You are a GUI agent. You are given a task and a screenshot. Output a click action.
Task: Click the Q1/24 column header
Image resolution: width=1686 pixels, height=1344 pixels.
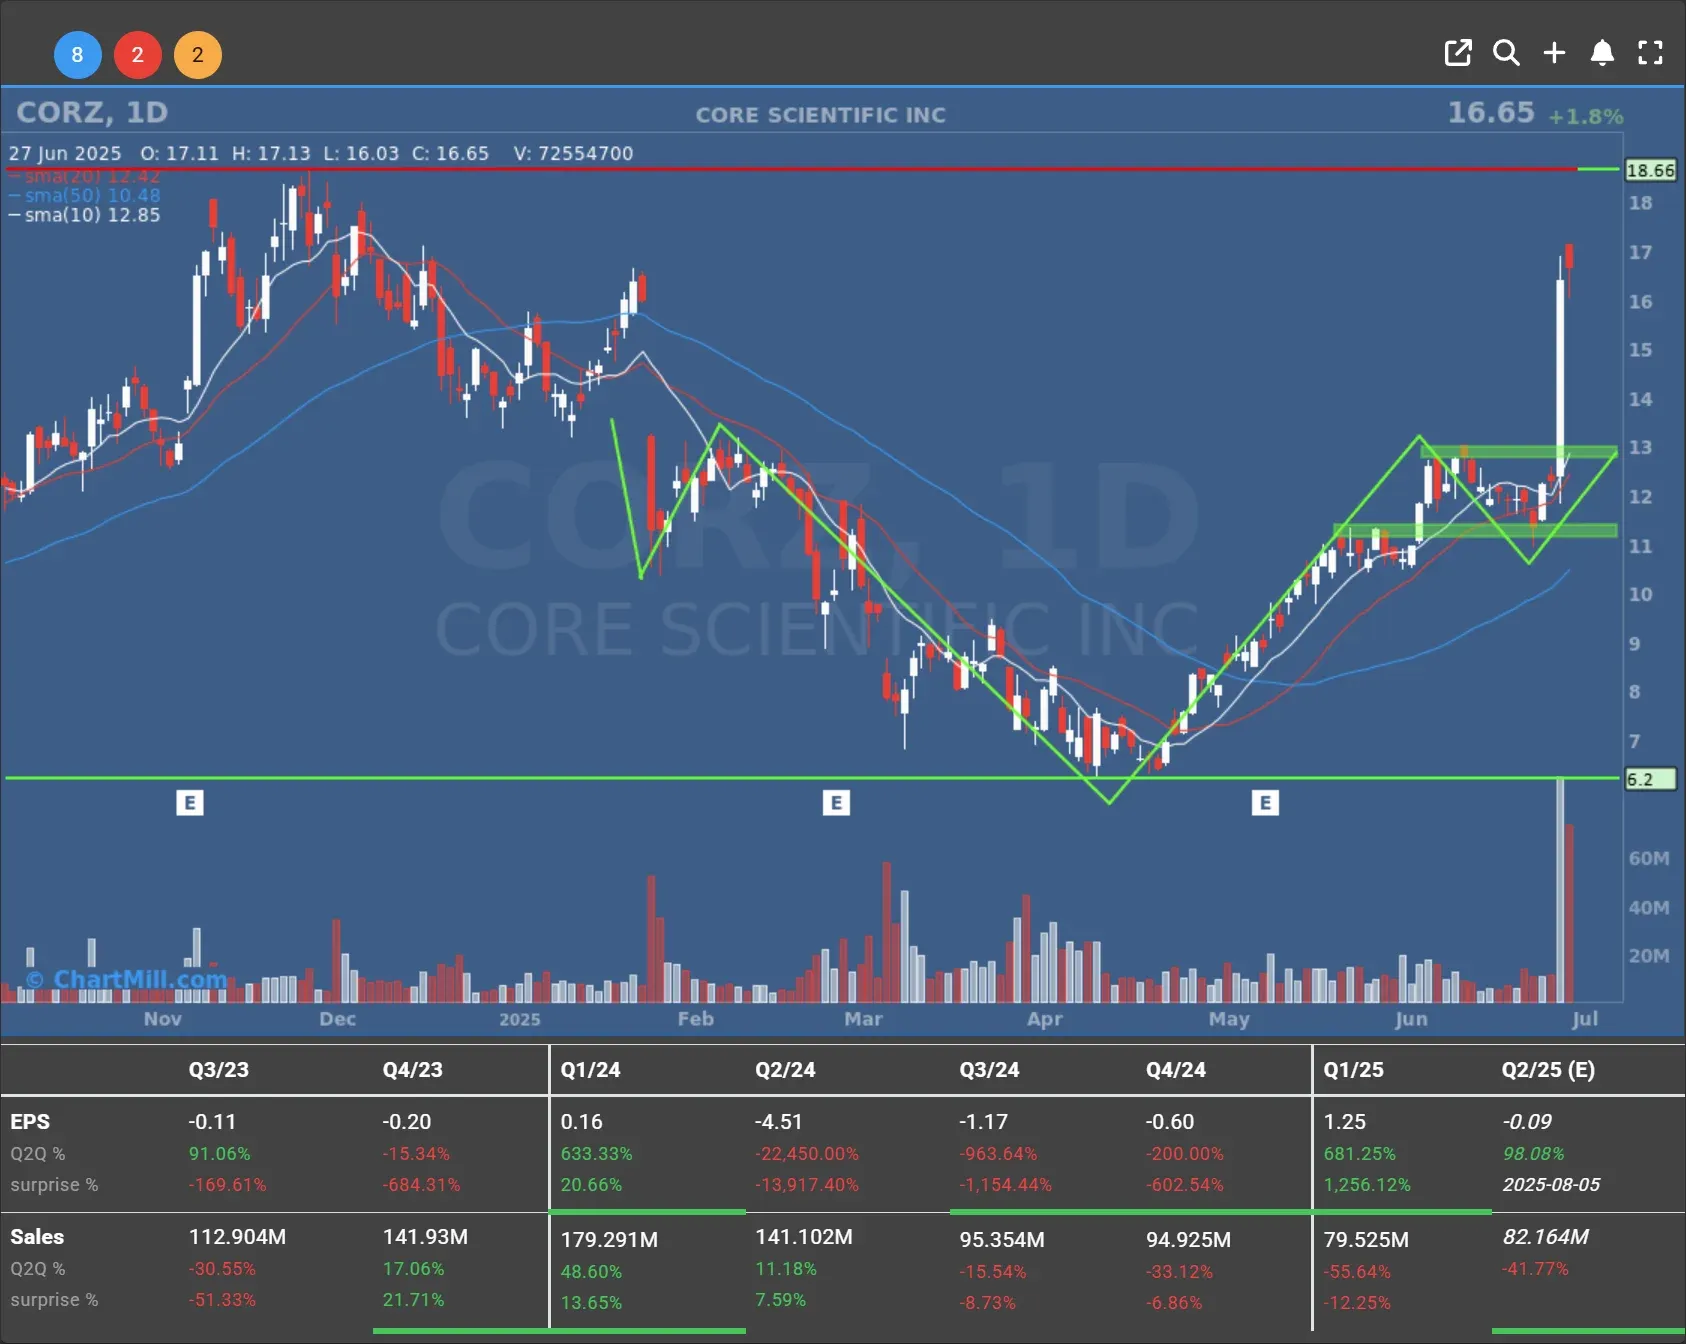click(x=590, y=1069)
